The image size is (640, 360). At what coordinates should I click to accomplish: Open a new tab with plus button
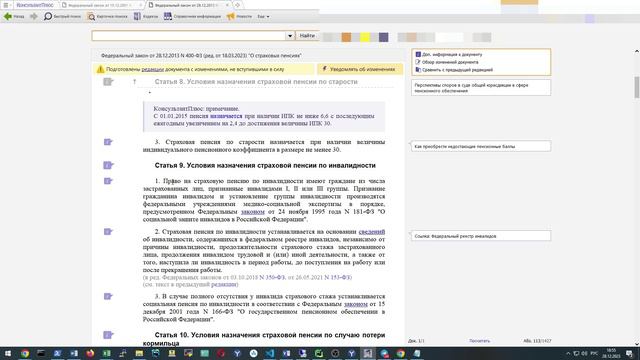pyautogui.click(x=238, y=5)
